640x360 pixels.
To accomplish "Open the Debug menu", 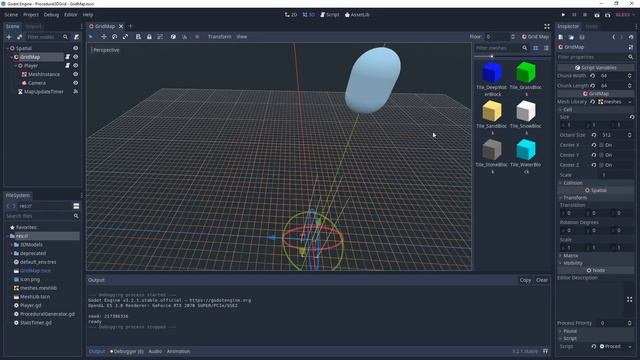I will coord(51,15).
